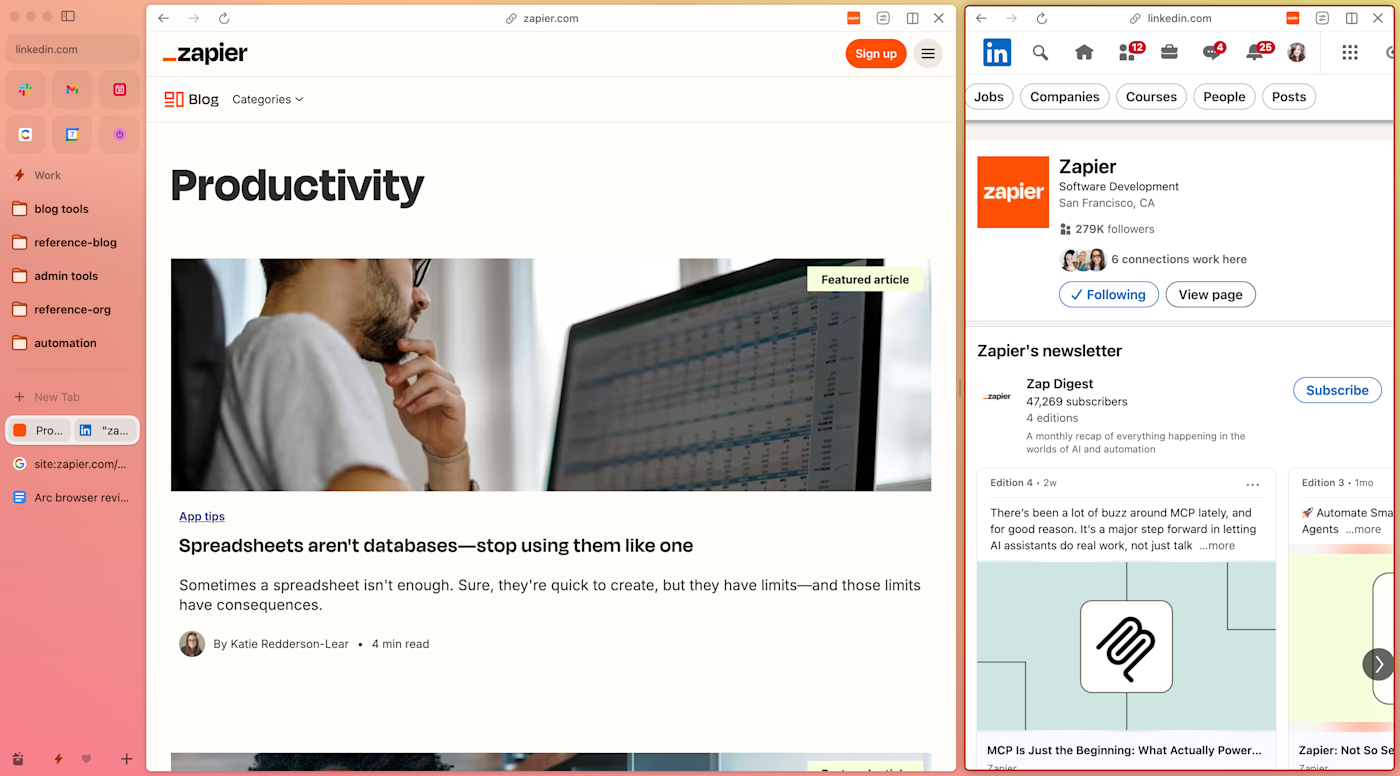The width and height of the screenshot is (1400, 776).
Task: Open site controls in the linkedin.com pane
Action: (1322, 18)
